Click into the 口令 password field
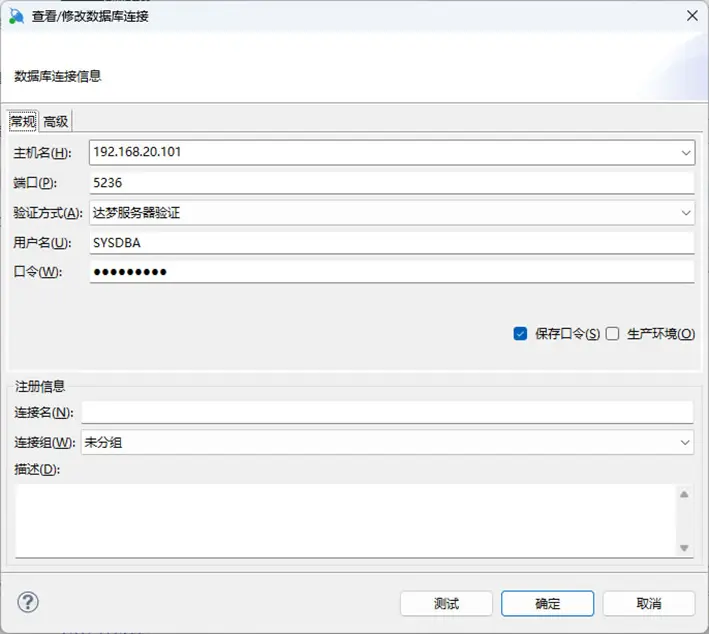The height and width of the screenshot is (634, 709). click(392, 272)
